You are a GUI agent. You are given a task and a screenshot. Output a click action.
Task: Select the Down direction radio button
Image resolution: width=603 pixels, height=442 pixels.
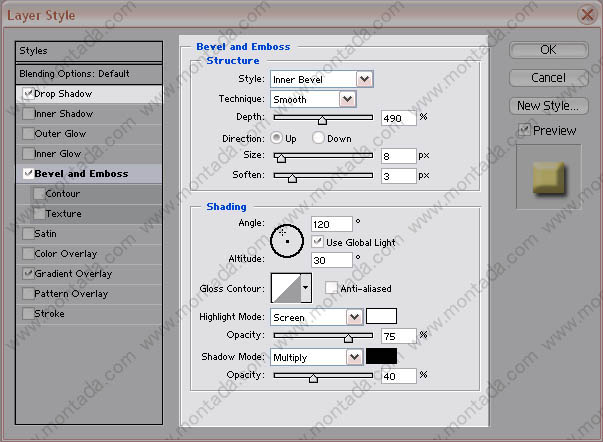pos(318,138)
